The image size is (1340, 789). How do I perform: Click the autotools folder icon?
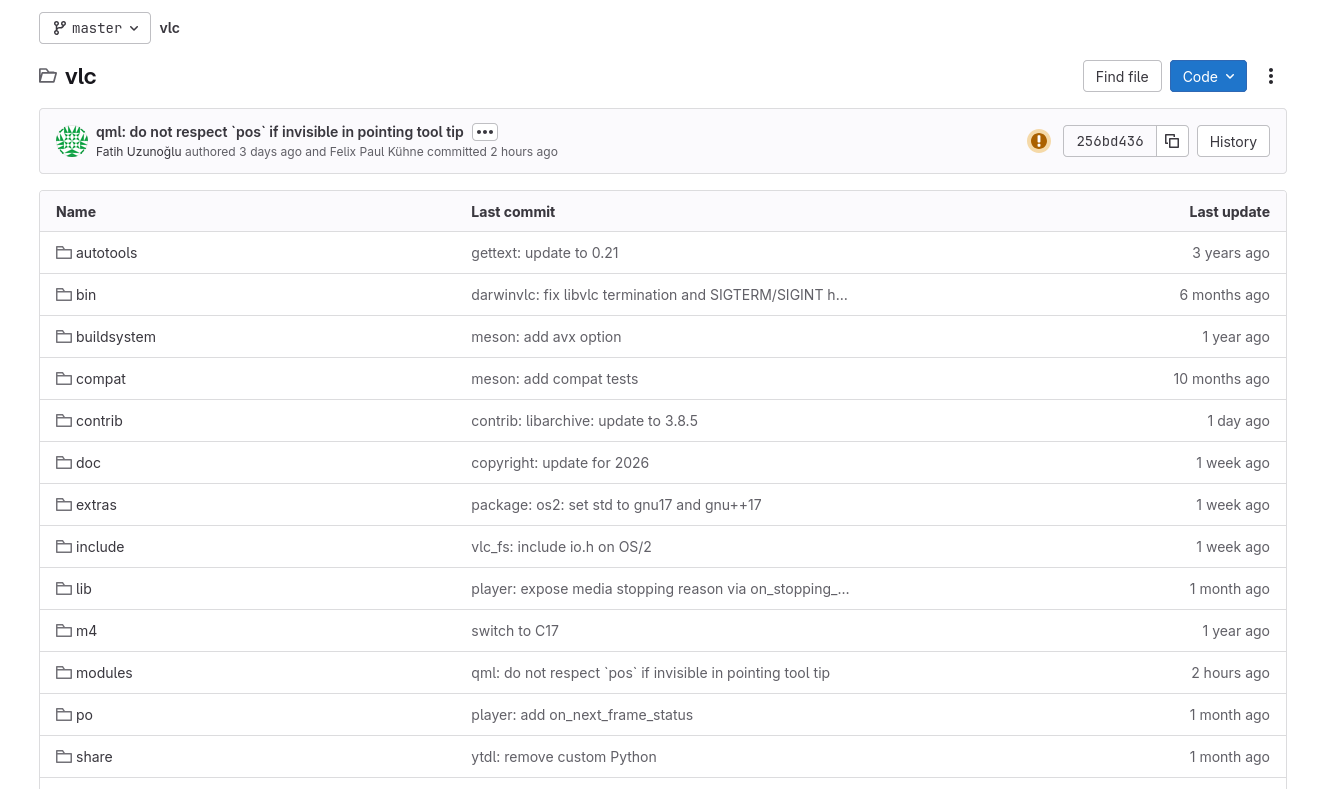64,253
